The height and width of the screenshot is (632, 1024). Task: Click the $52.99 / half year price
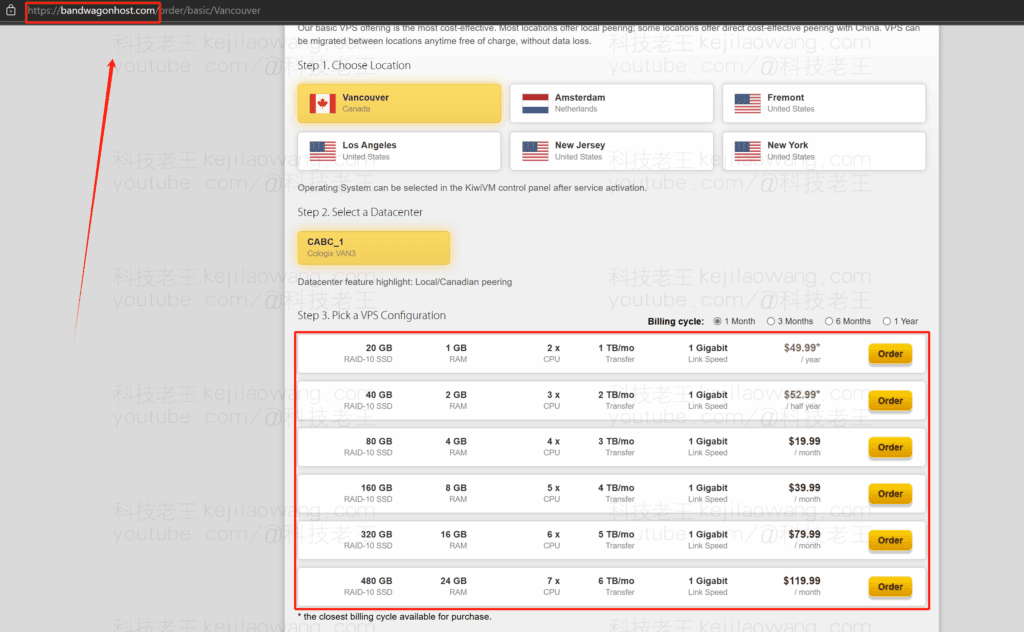click(802, 400)
